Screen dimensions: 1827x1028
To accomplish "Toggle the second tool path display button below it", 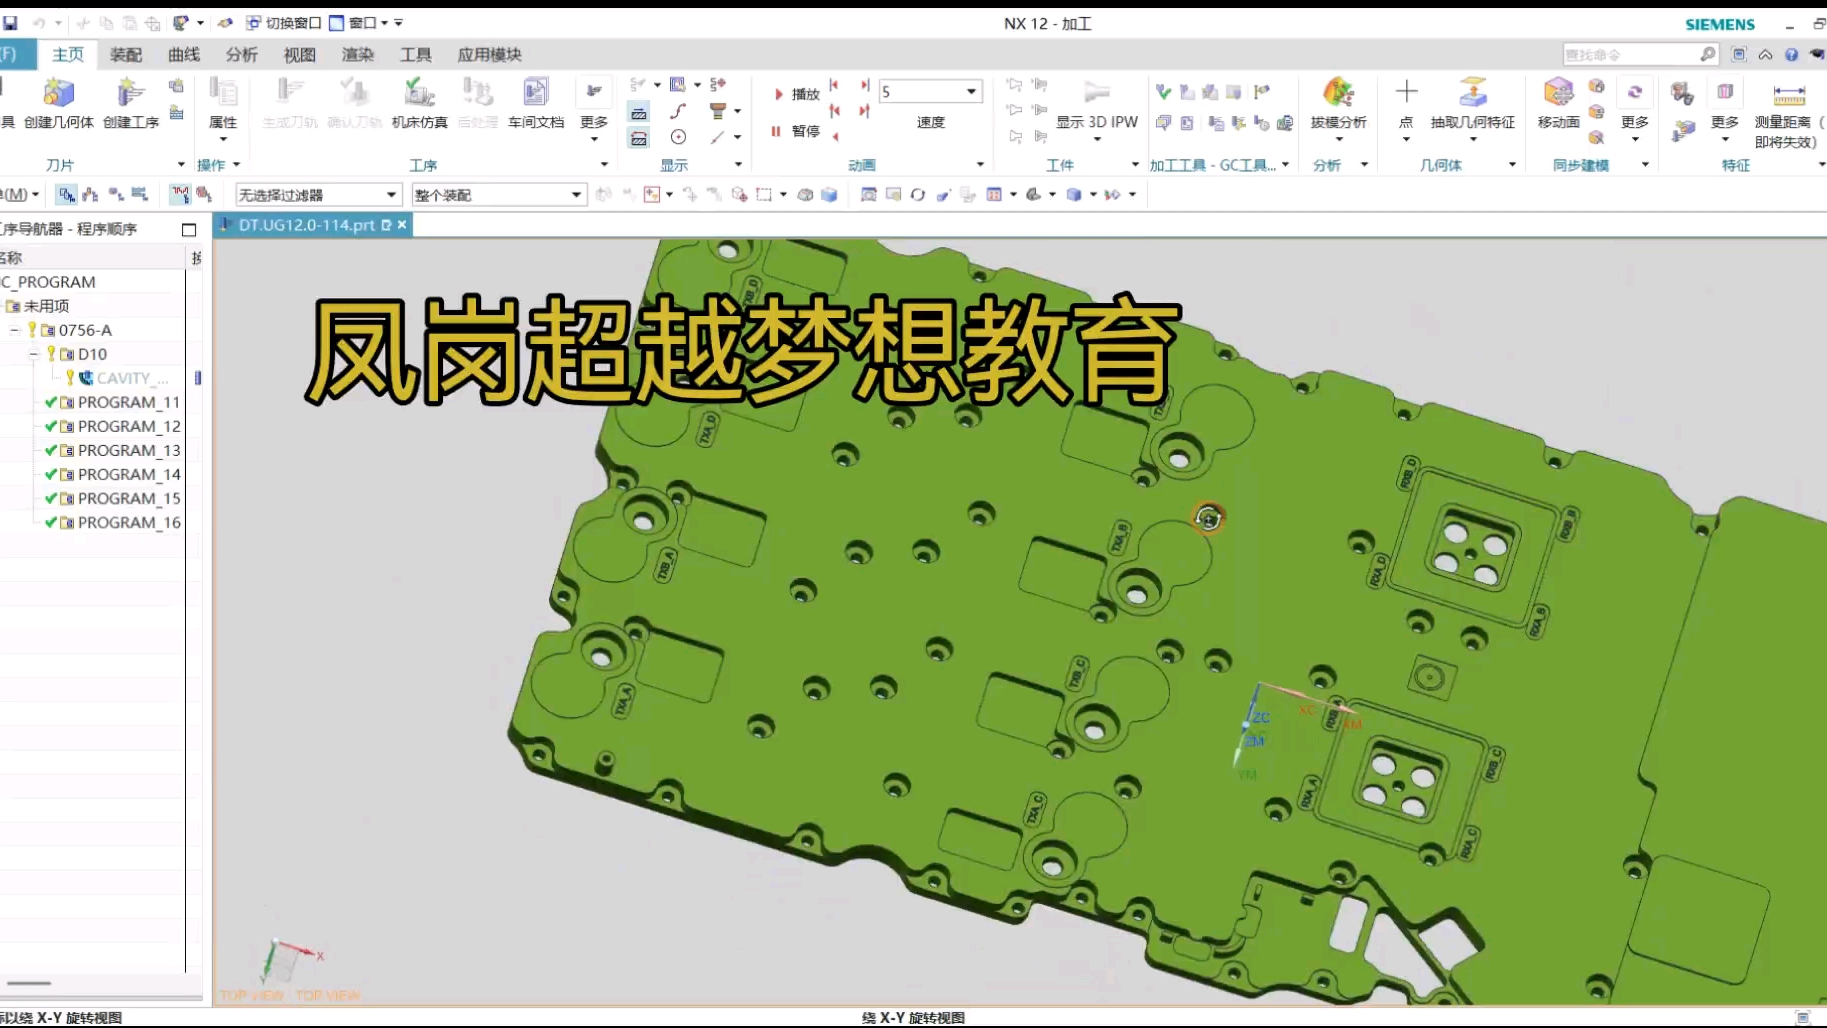I will click(639, 138).
